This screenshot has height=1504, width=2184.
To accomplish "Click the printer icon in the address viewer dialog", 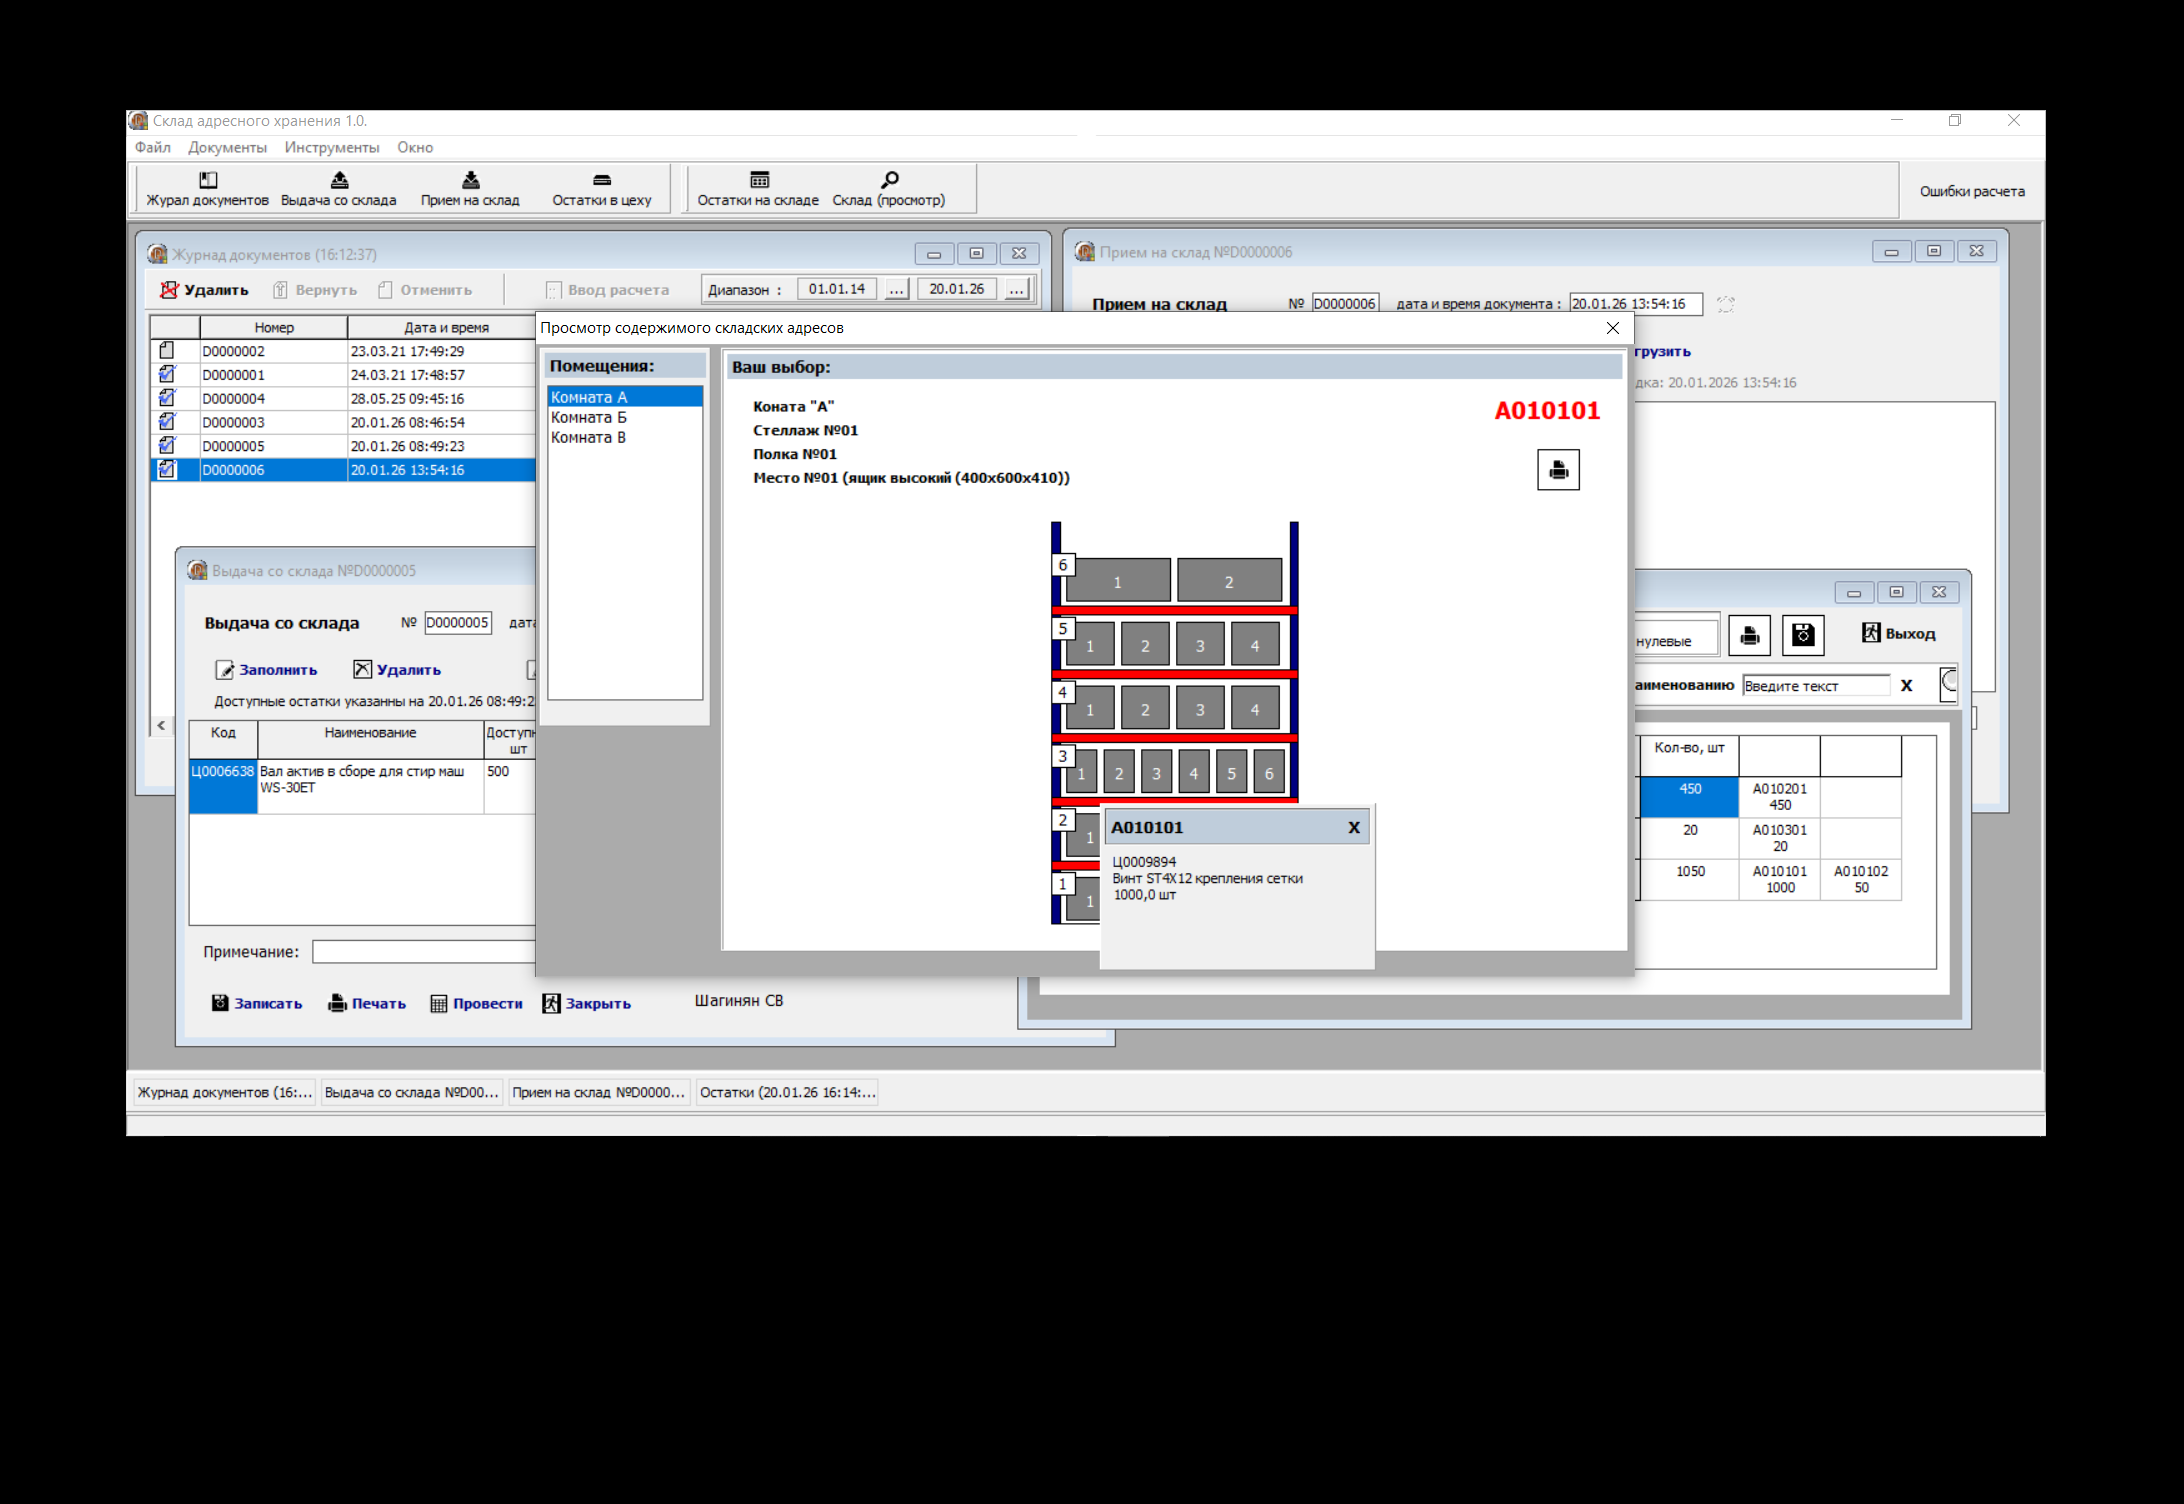I will tap(1558, 470).
